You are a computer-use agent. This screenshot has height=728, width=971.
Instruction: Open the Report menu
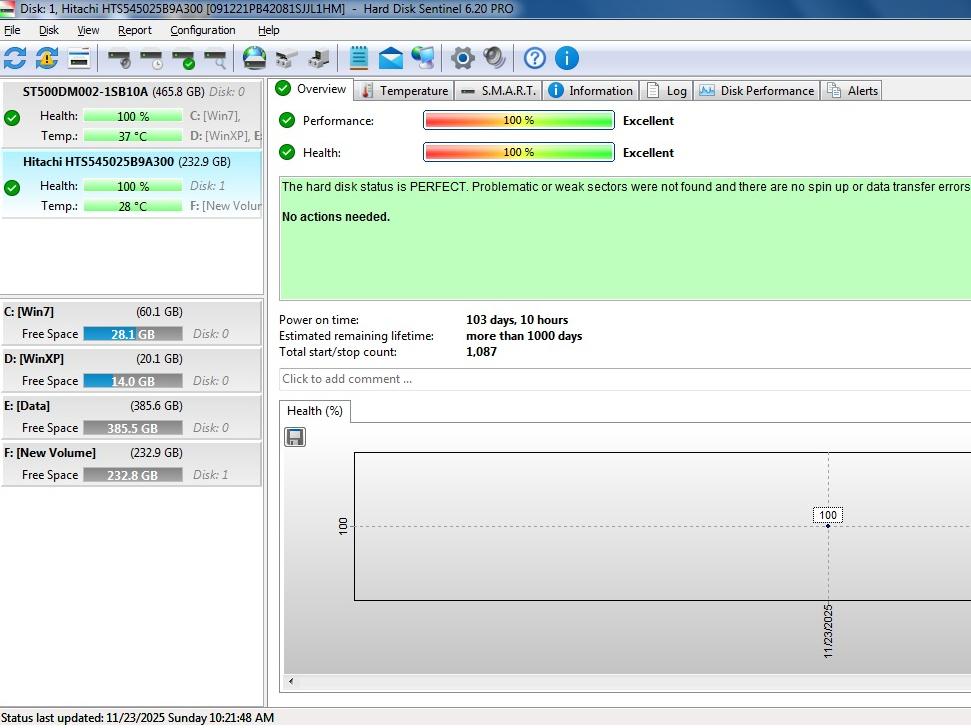point(135,30)
